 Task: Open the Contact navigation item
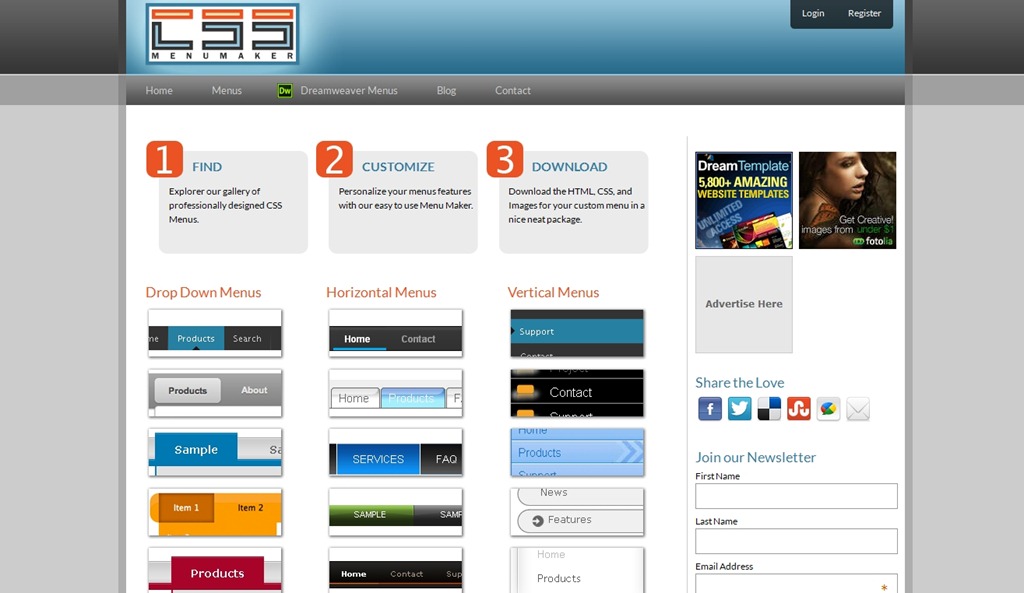click(x=513, y=91)
